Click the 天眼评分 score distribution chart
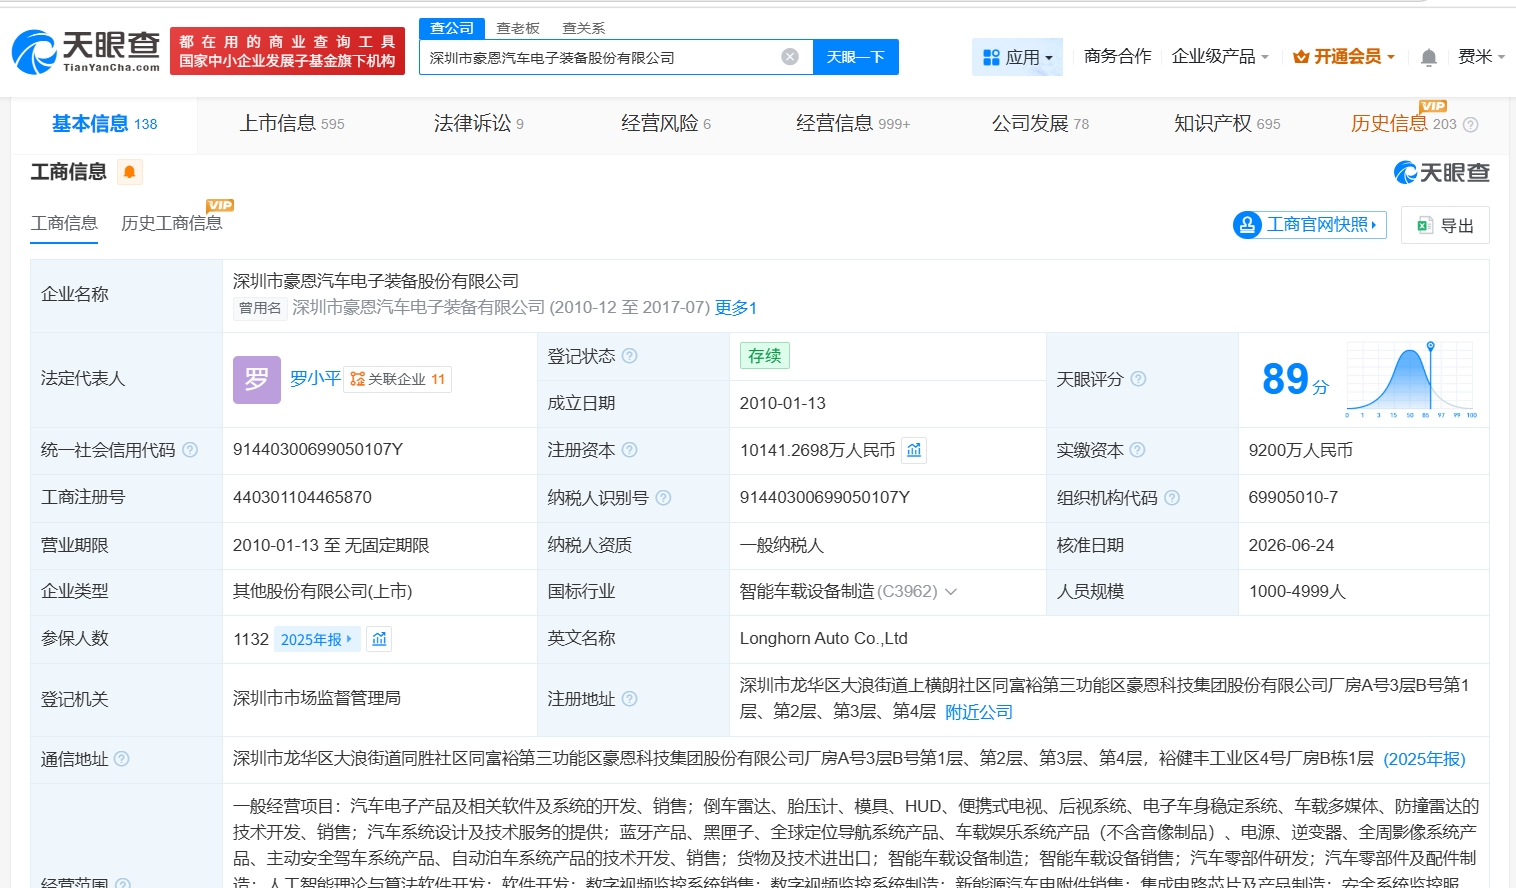 [x=1410, y=379]
